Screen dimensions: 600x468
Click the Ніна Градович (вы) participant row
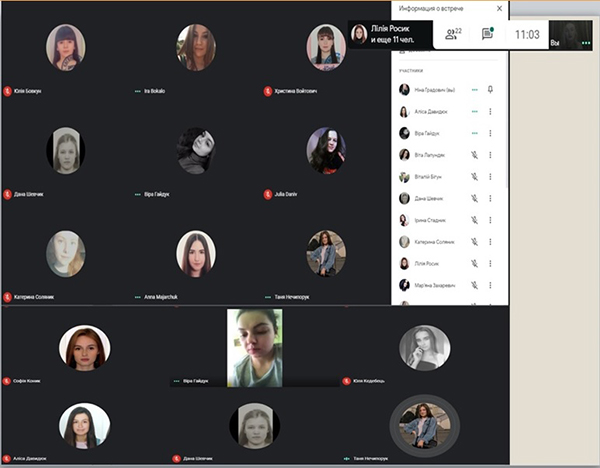(448, 90)
